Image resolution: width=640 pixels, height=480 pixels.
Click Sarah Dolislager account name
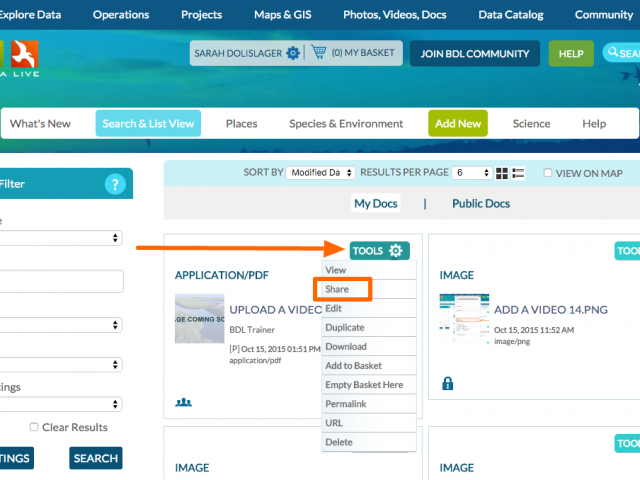coord(238,53)
